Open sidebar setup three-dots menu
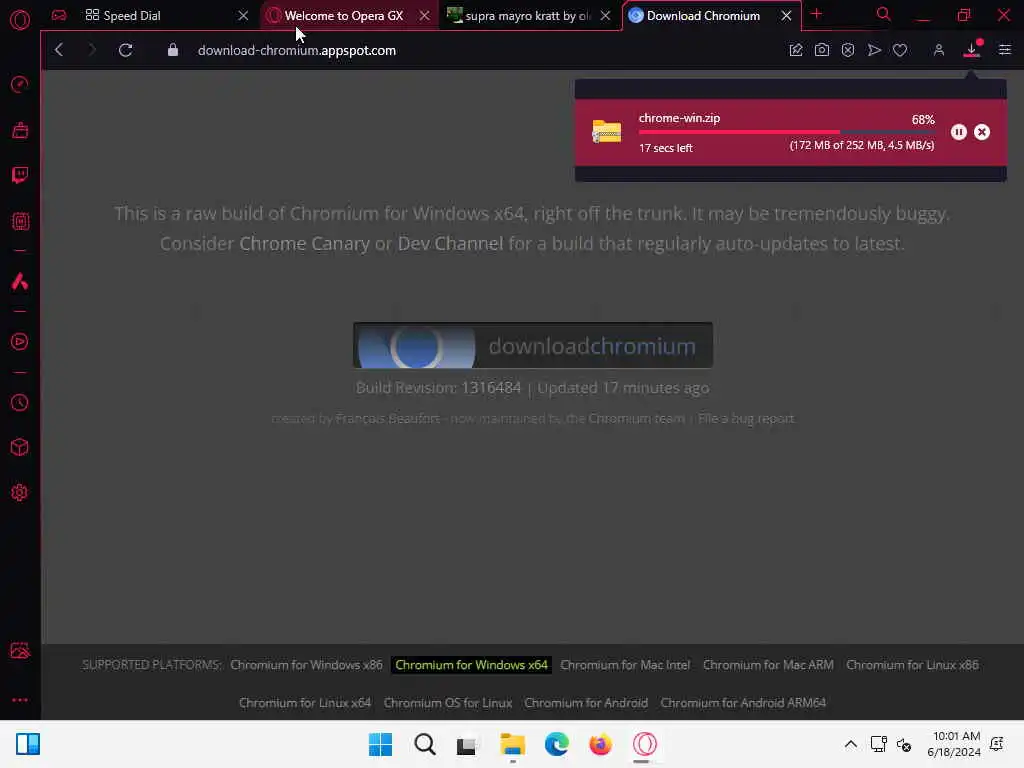The image size is (1024, 768). tap(20, 699)
